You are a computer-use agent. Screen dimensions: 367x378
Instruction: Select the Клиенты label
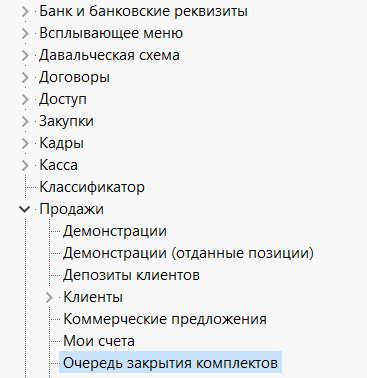coord(93,297)
